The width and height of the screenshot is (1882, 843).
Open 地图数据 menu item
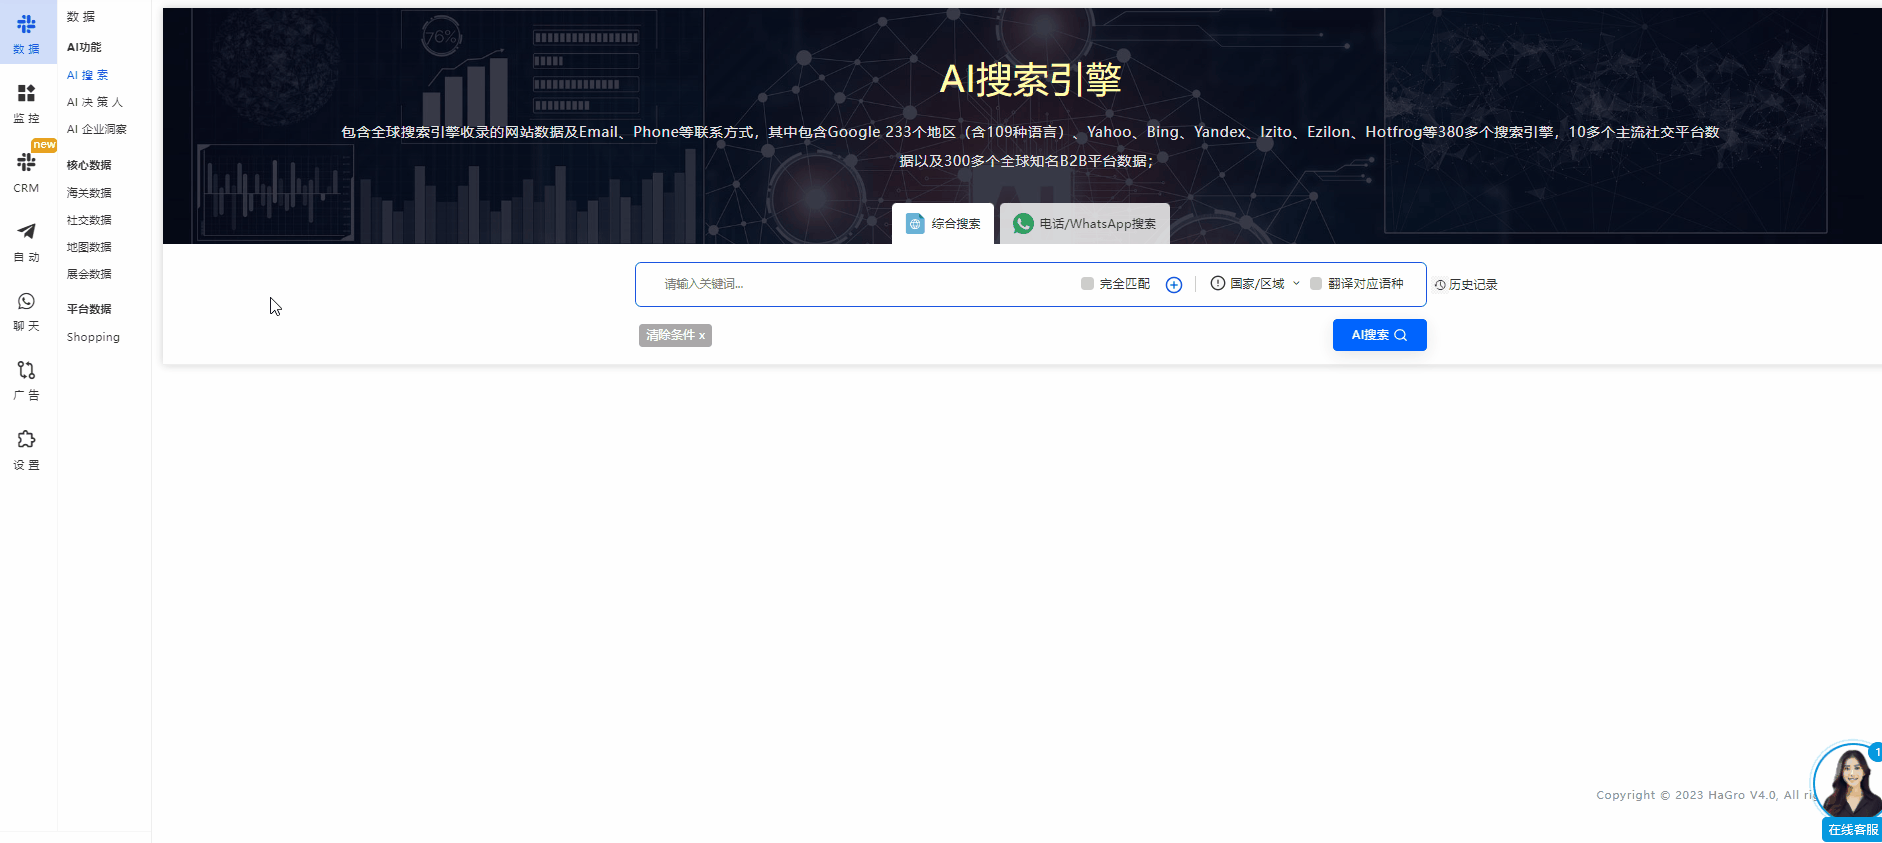(x=89, y=247)
